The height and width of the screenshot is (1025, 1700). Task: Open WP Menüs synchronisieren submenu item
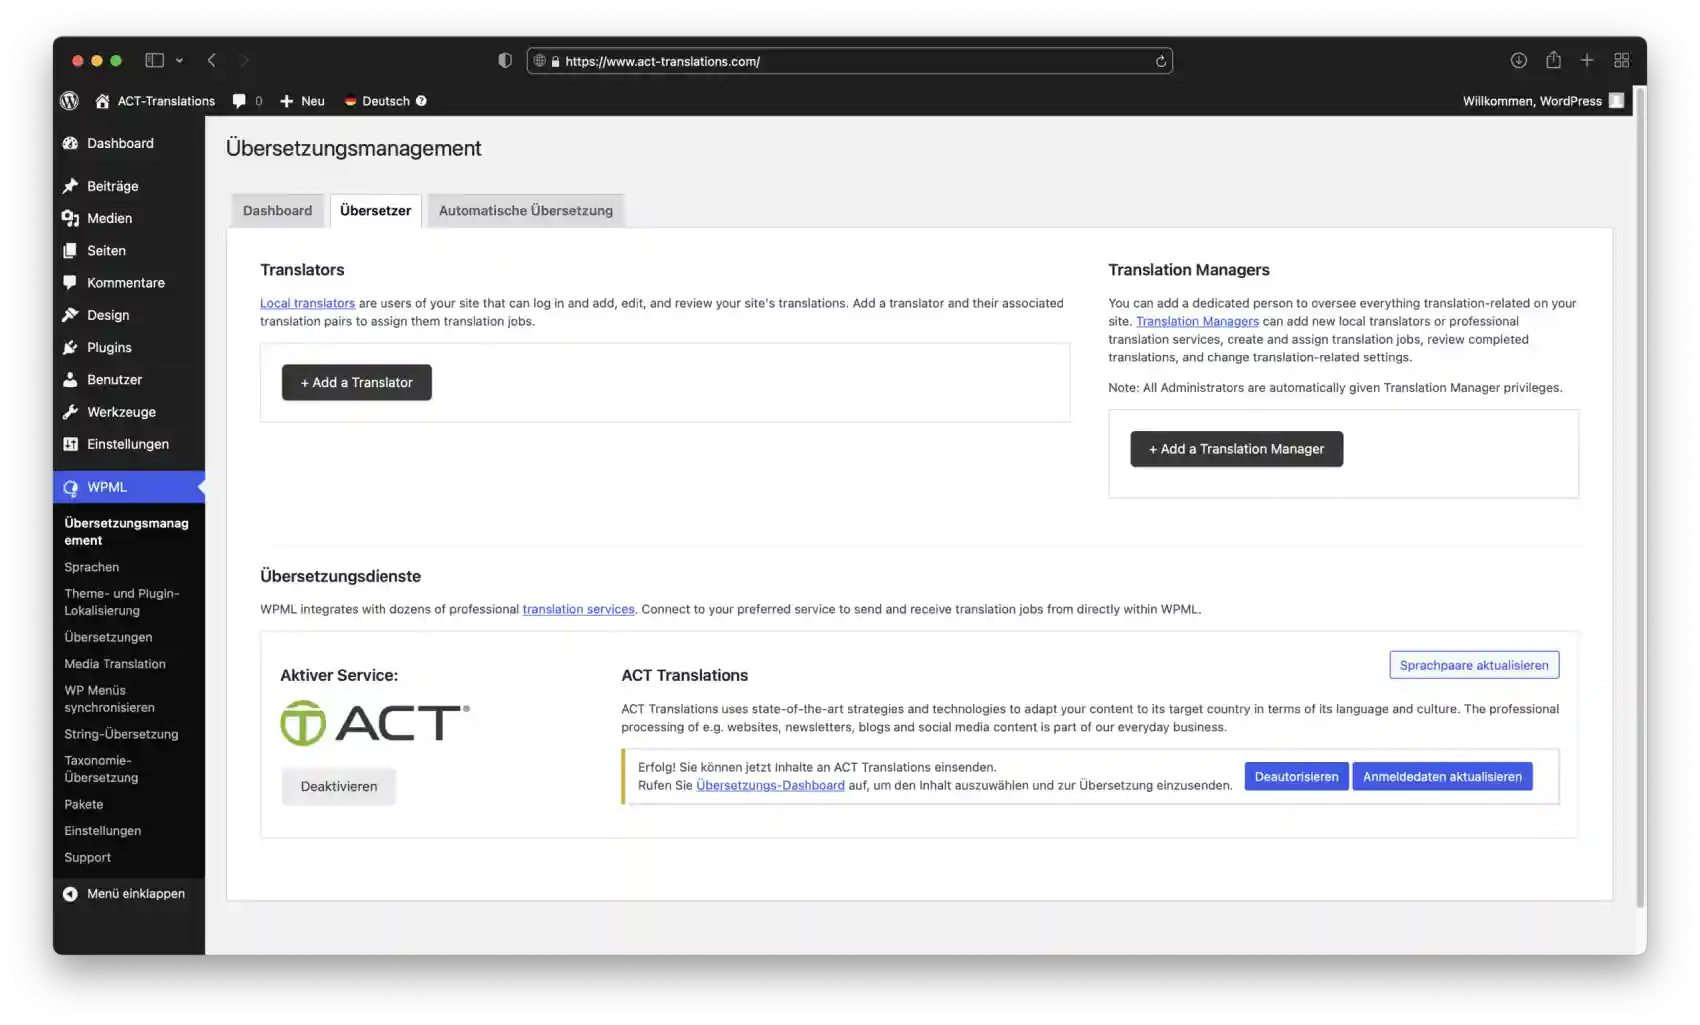pyautogui.click(x=110, y=699)
